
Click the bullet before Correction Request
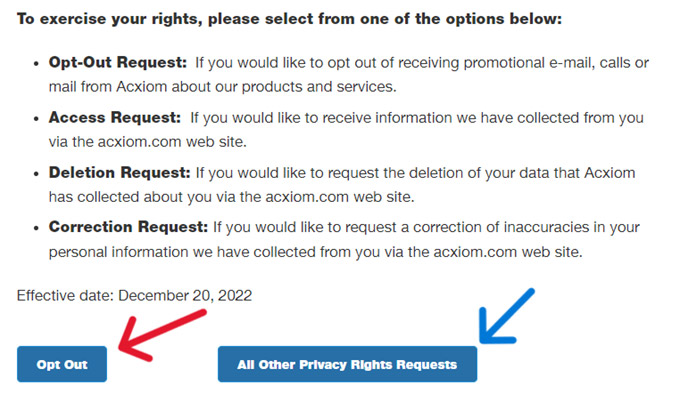point(36,228)
